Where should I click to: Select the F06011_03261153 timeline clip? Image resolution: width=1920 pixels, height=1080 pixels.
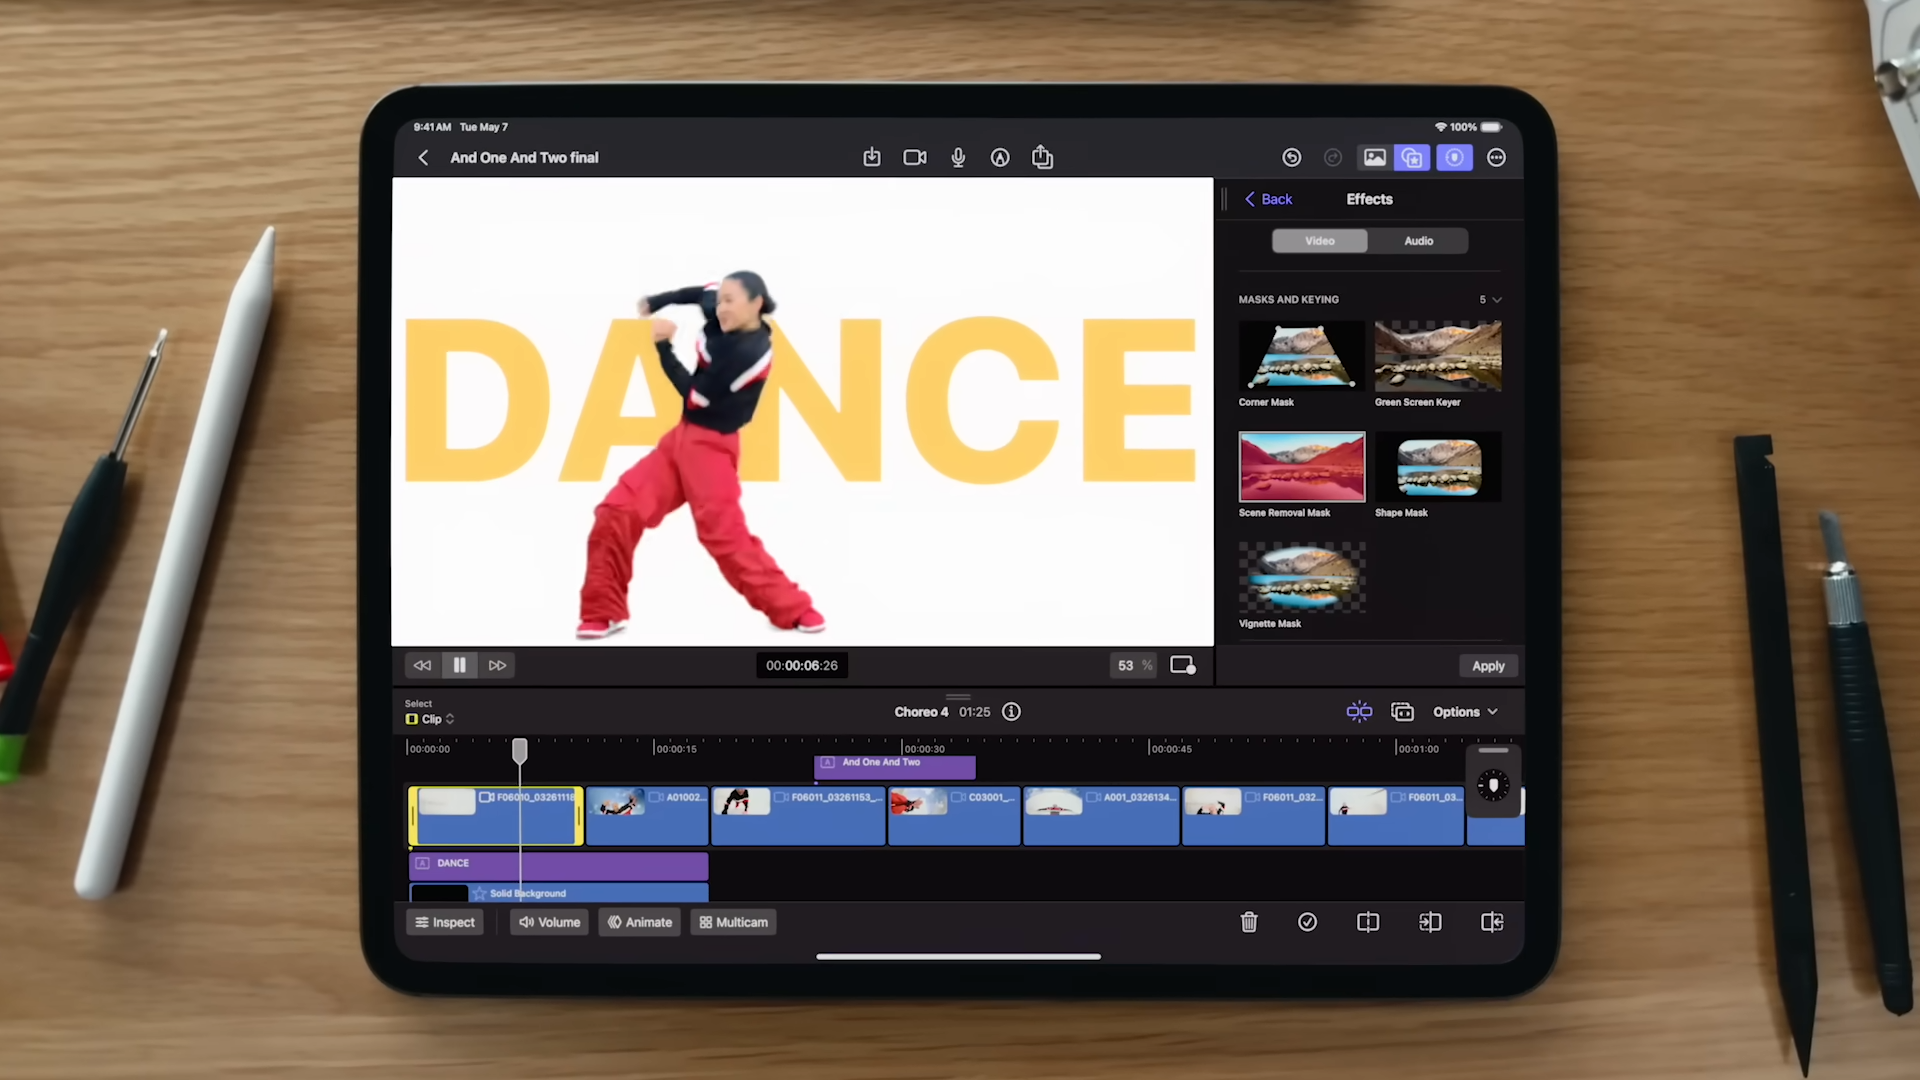pos(798,816)
